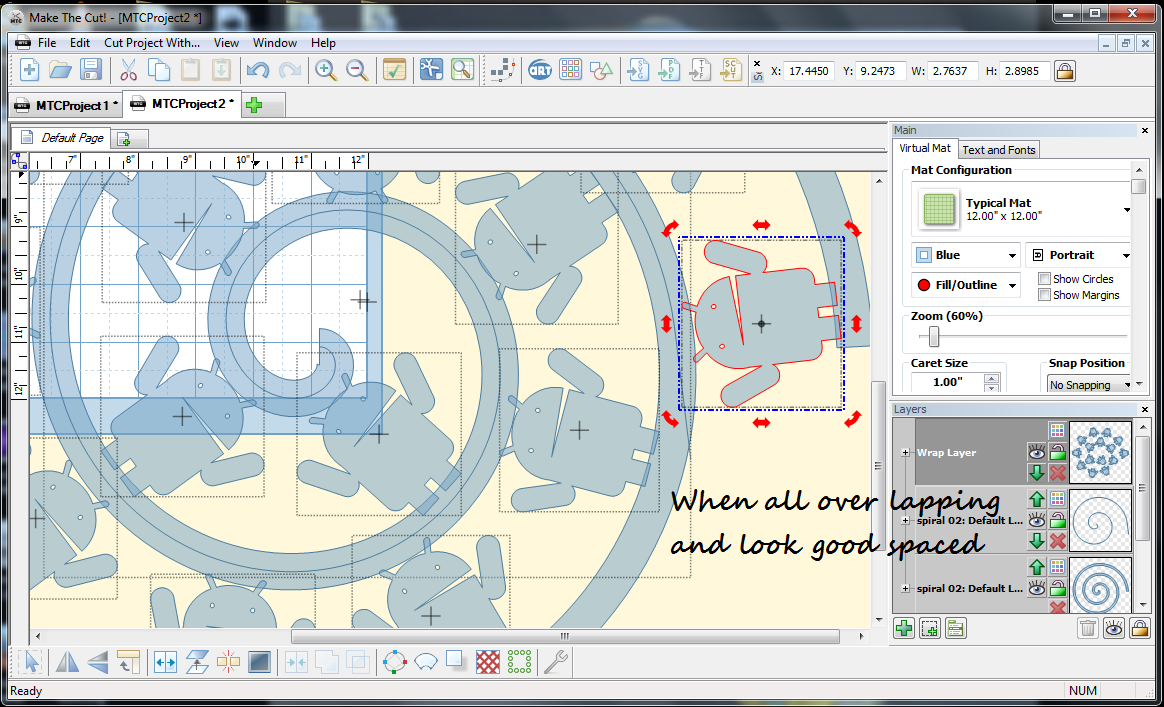
Task: Select the Wrap Layer thumbnail preview
Action: [1100, 452]
